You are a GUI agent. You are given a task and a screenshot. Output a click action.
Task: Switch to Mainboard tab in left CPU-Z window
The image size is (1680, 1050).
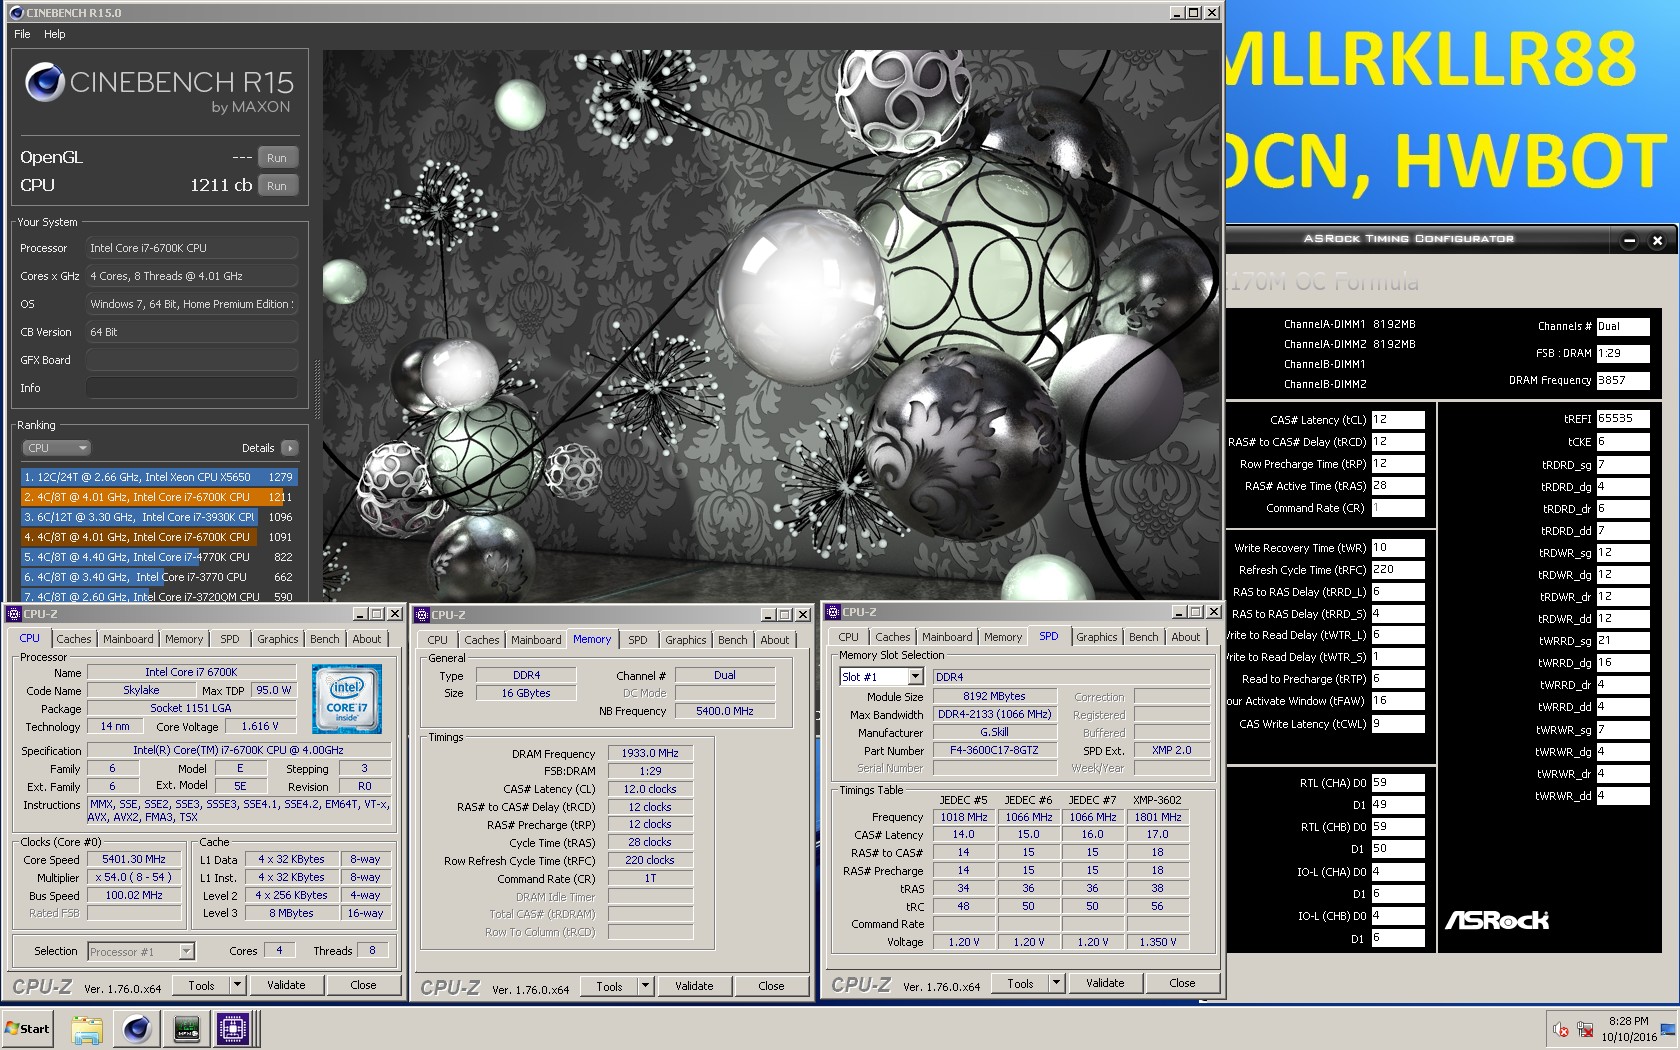pos(128,639)
